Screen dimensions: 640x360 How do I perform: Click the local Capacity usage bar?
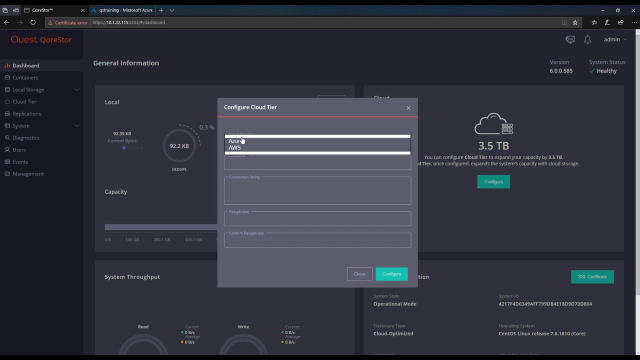pyautogui.click(x=161, y=227)
